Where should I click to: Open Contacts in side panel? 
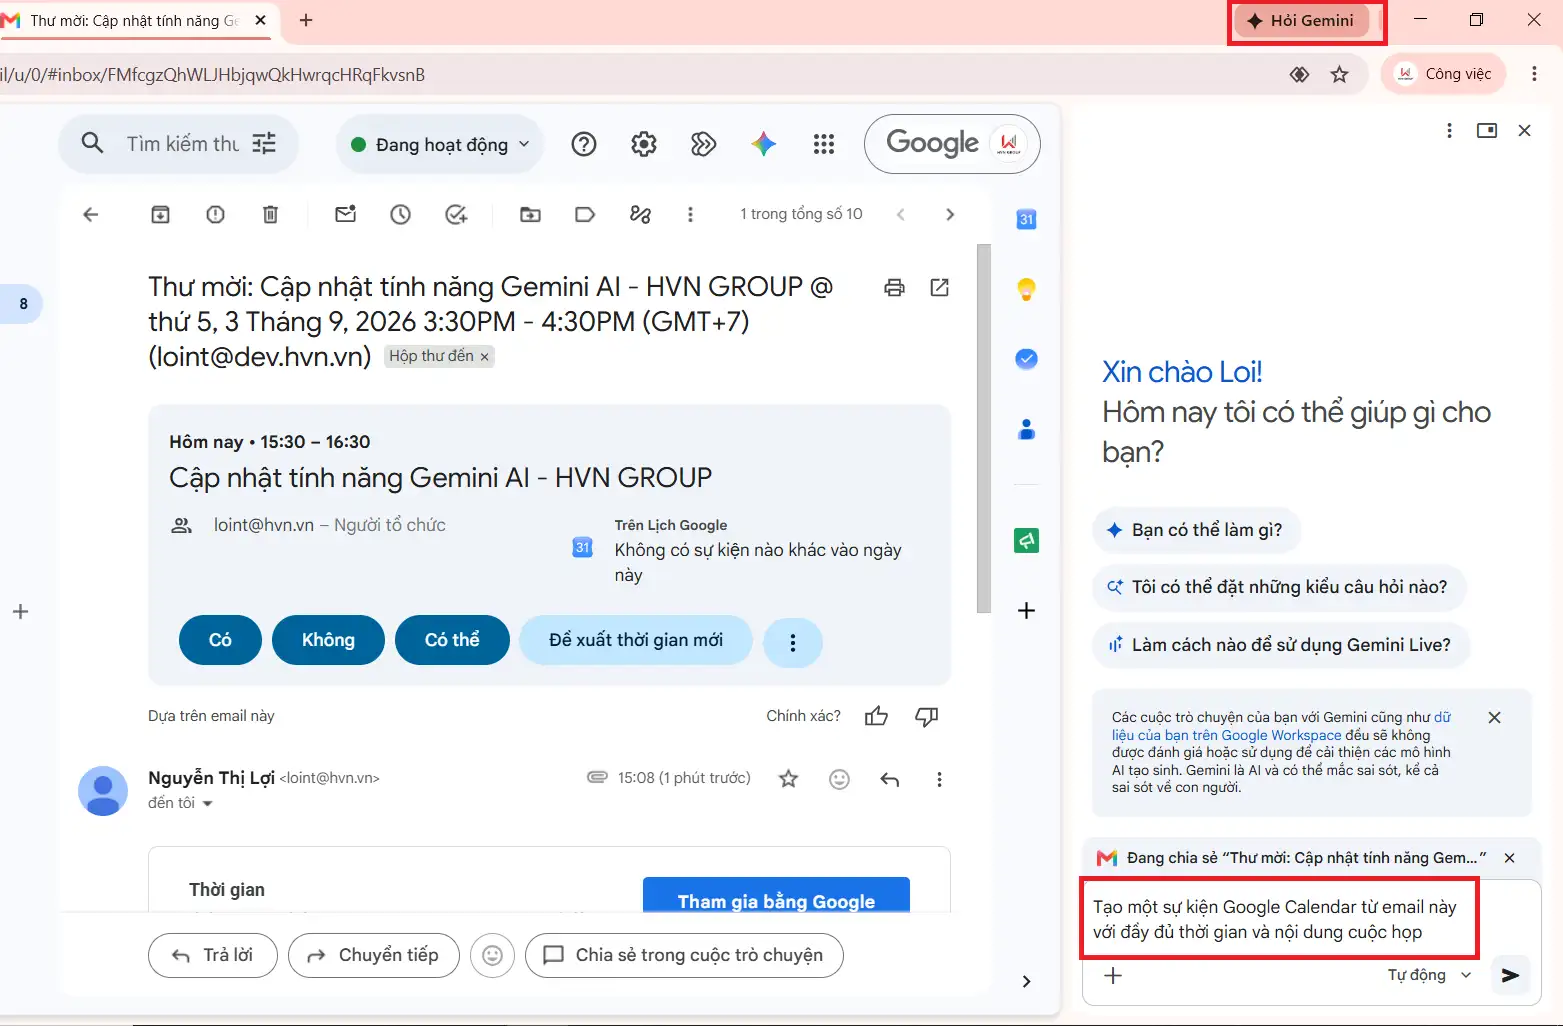[1026, 430]
